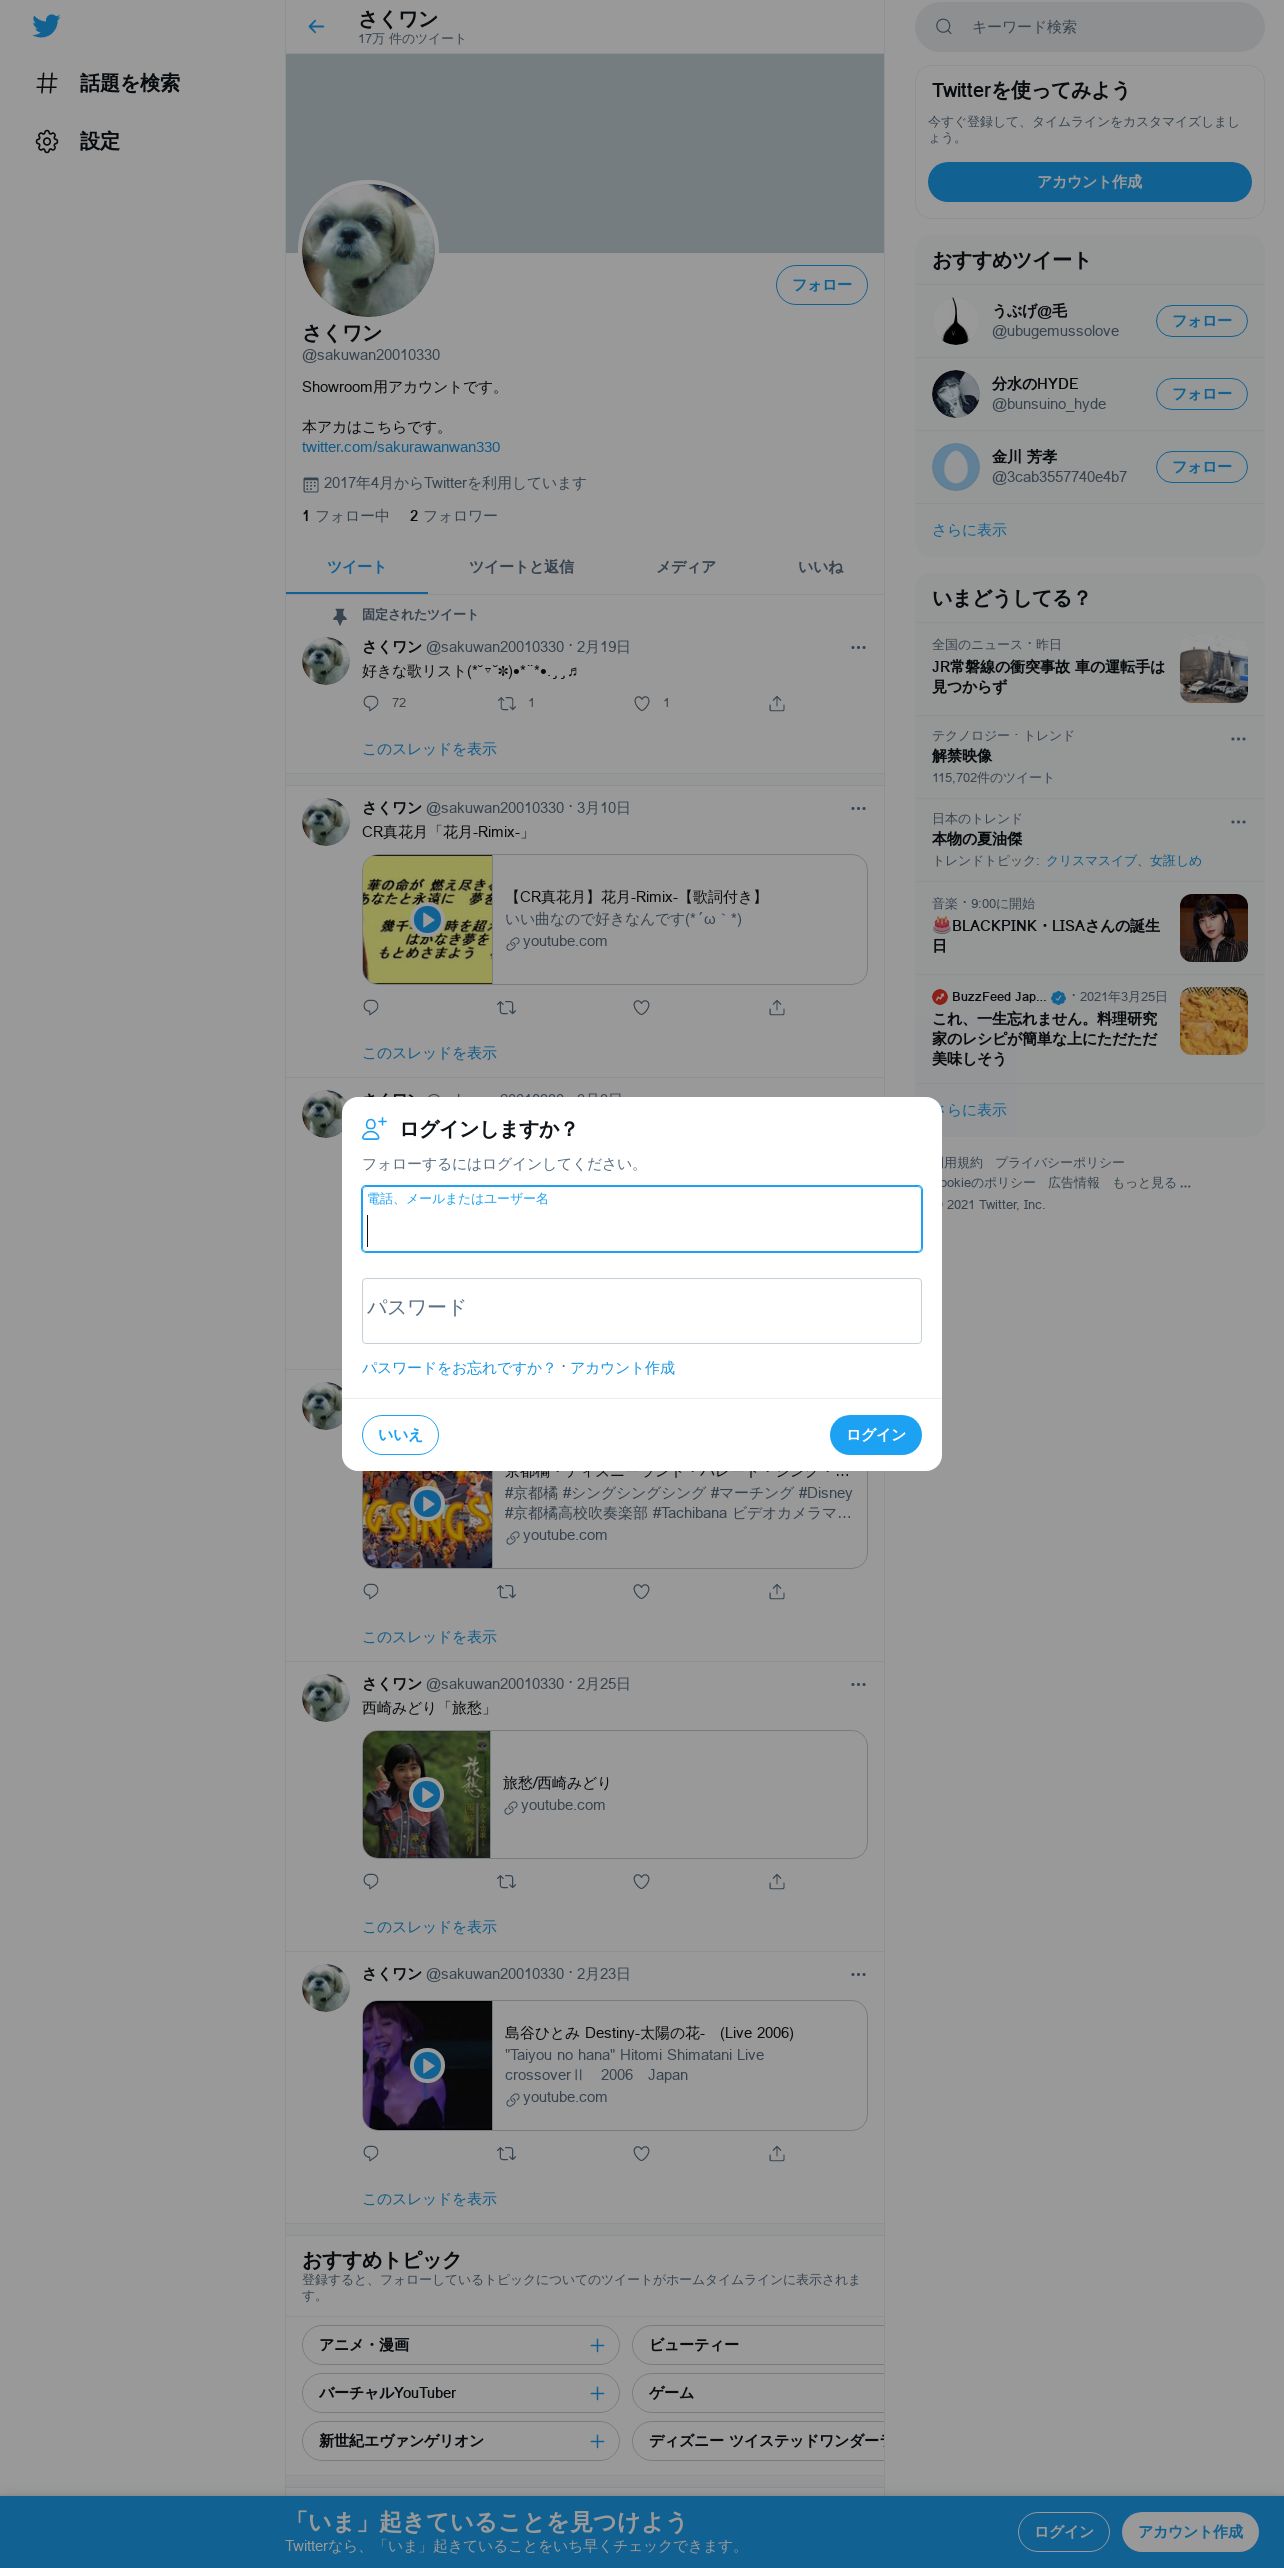The width and height of the screenshot is (1284, 2568).
Task: Play the 旅愁/西崎みどり video thumbnail
Action: pyautogui.click(x=427, y=1795)
